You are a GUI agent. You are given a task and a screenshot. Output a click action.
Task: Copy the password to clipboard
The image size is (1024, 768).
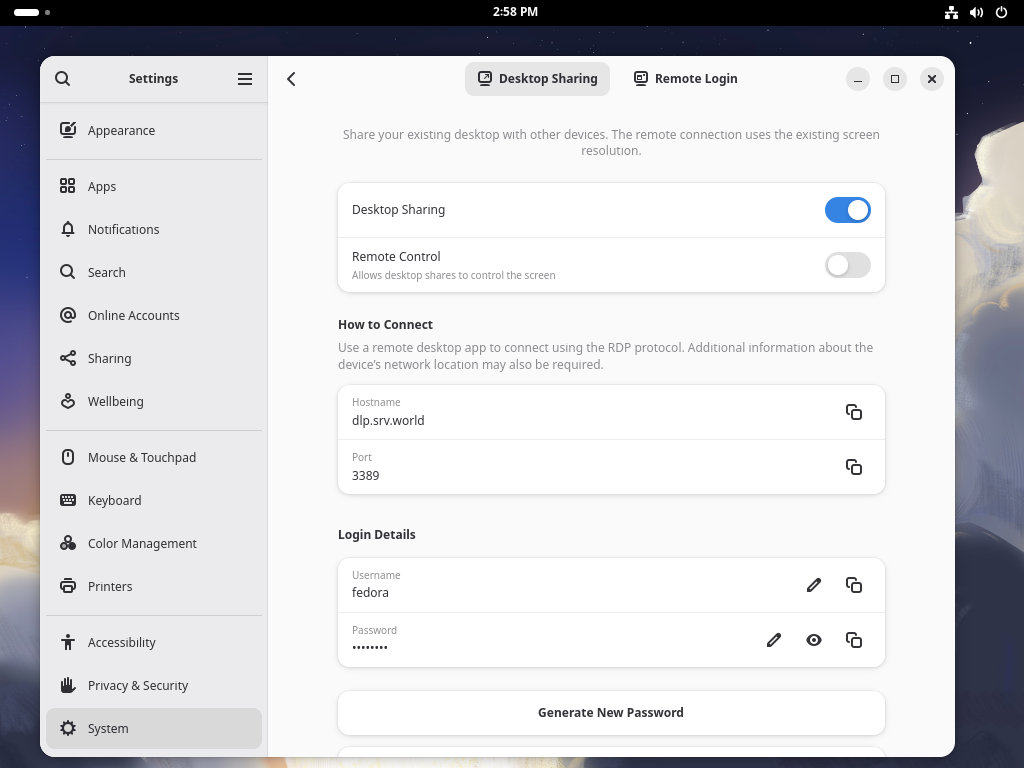(855, 639)
